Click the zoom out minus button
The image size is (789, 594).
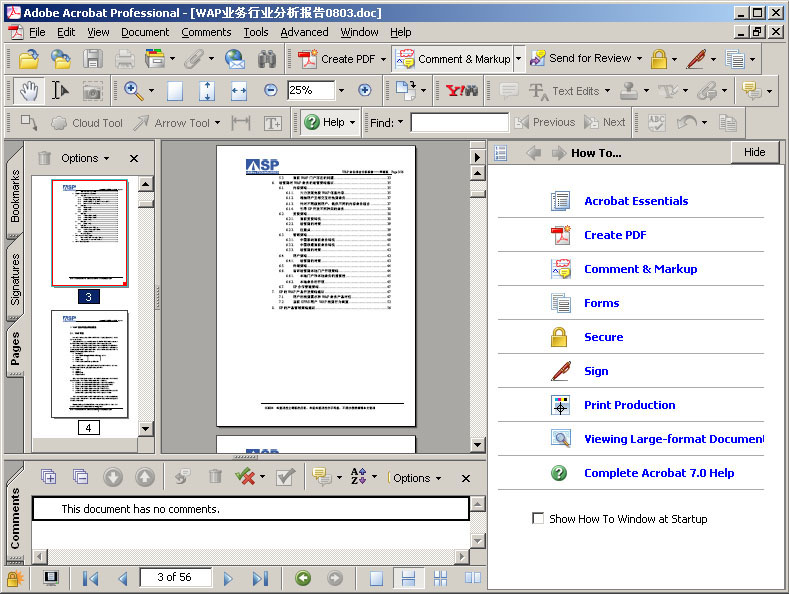tap(270, 90)
